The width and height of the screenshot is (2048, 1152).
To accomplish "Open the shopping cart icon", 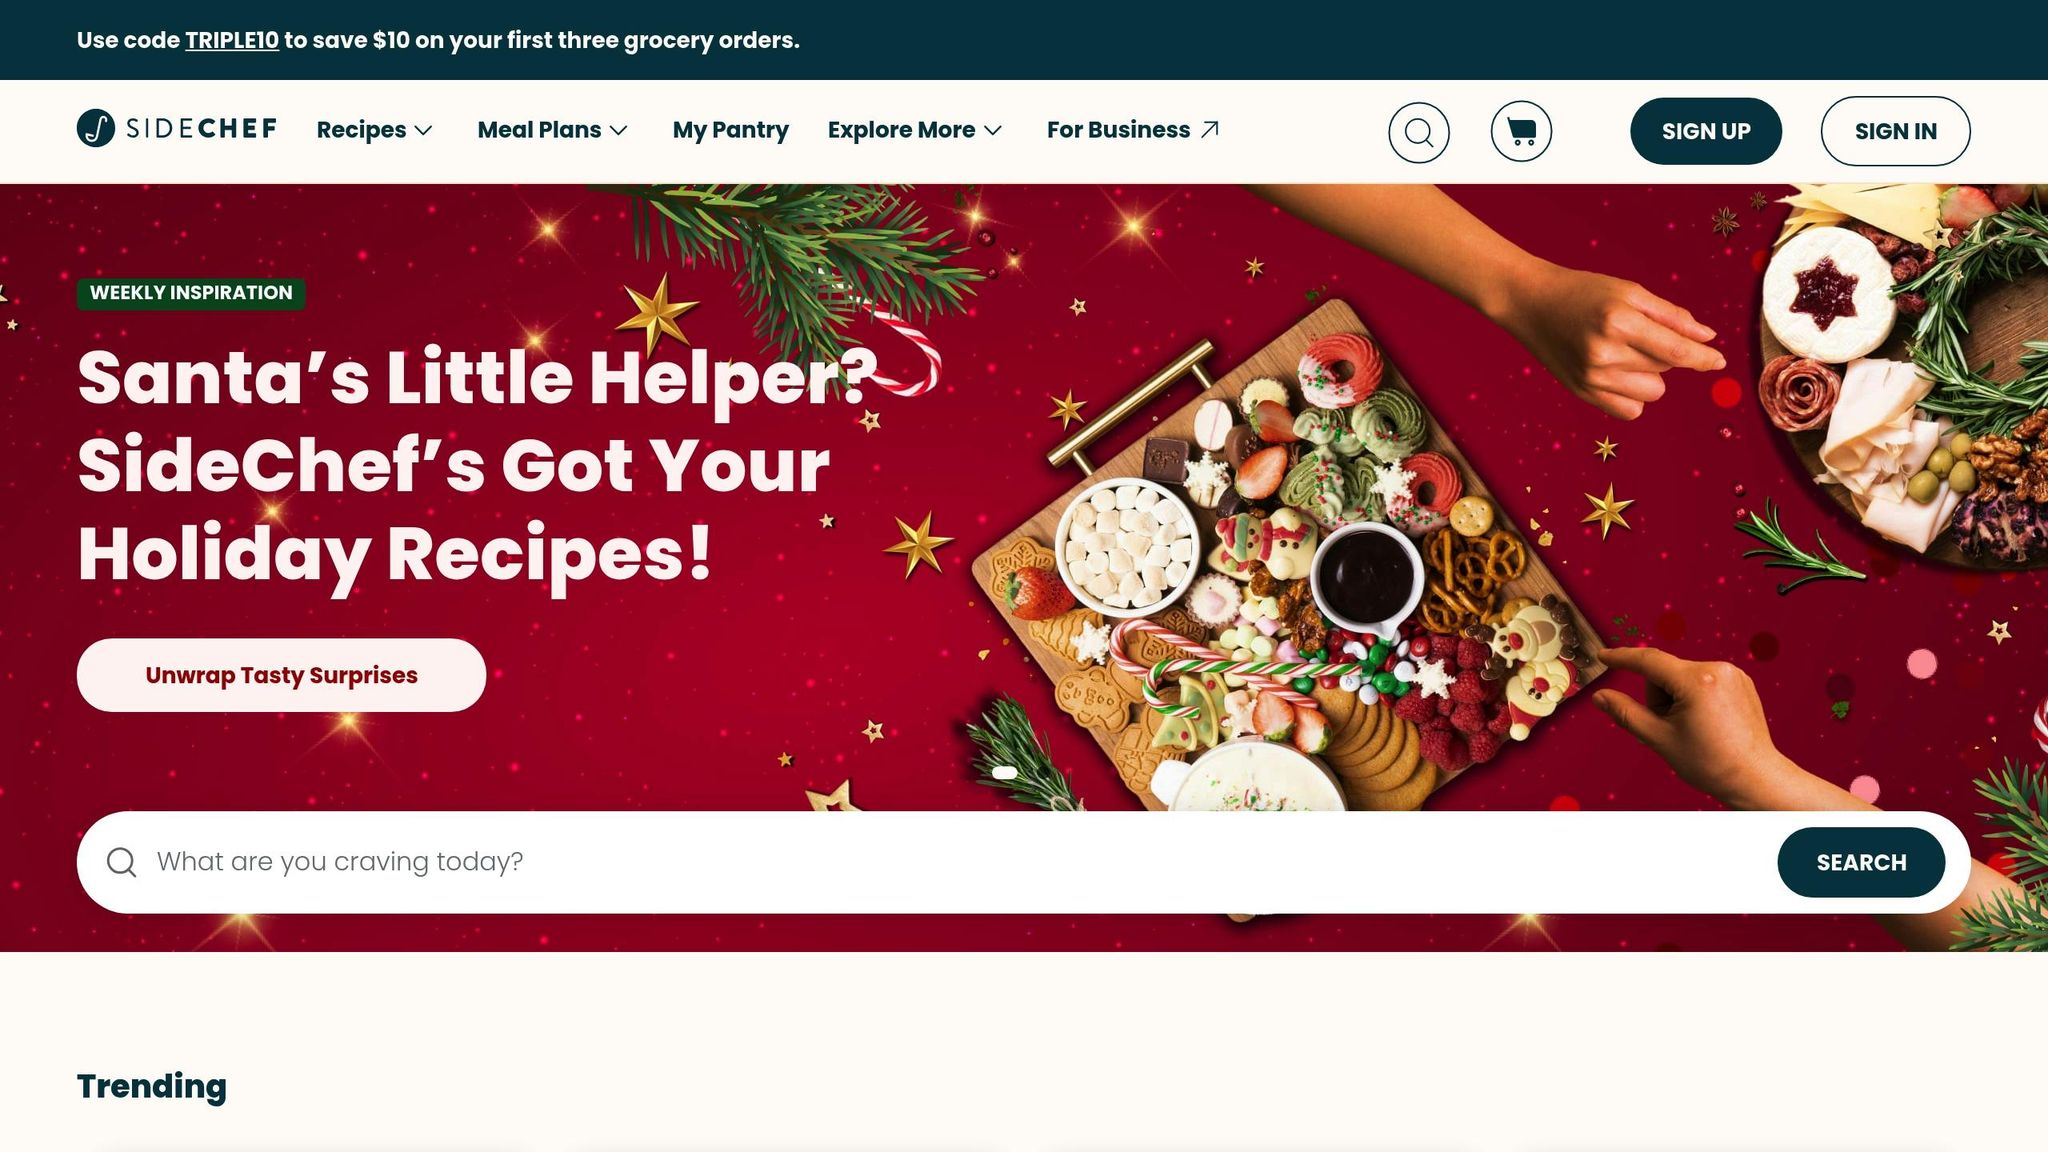I will pyautogui.click(x=1521, y=131).
